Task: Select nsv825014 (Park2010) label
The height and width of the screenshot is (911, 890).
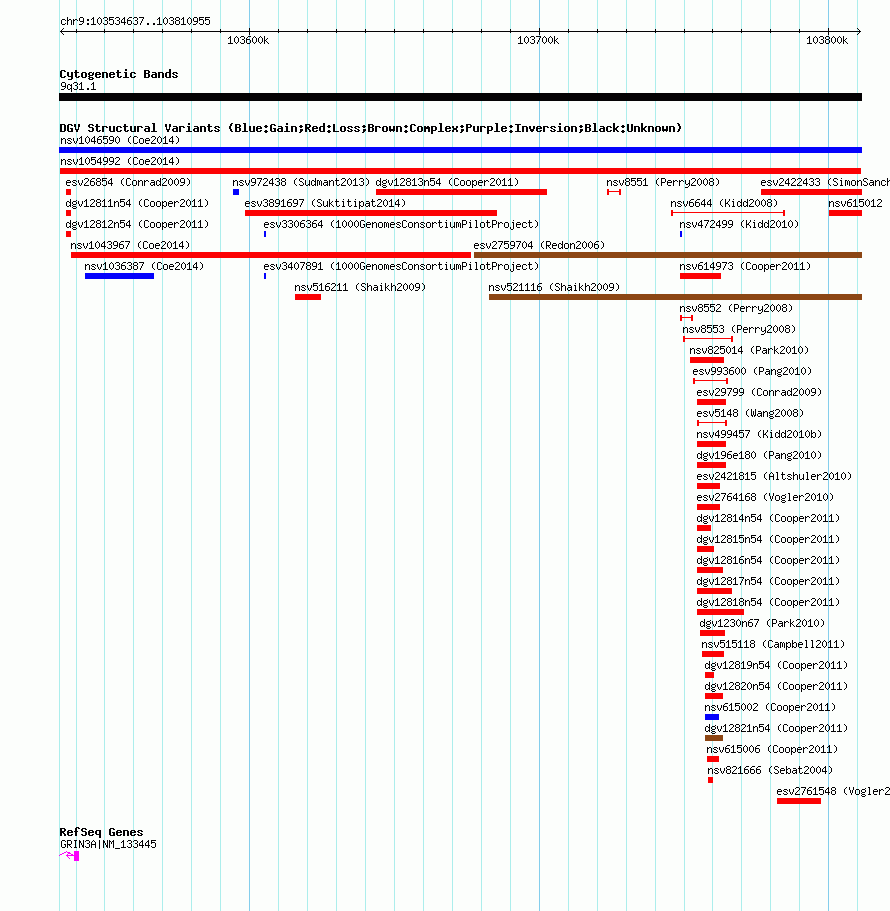Action: click(x=748, y=350)
